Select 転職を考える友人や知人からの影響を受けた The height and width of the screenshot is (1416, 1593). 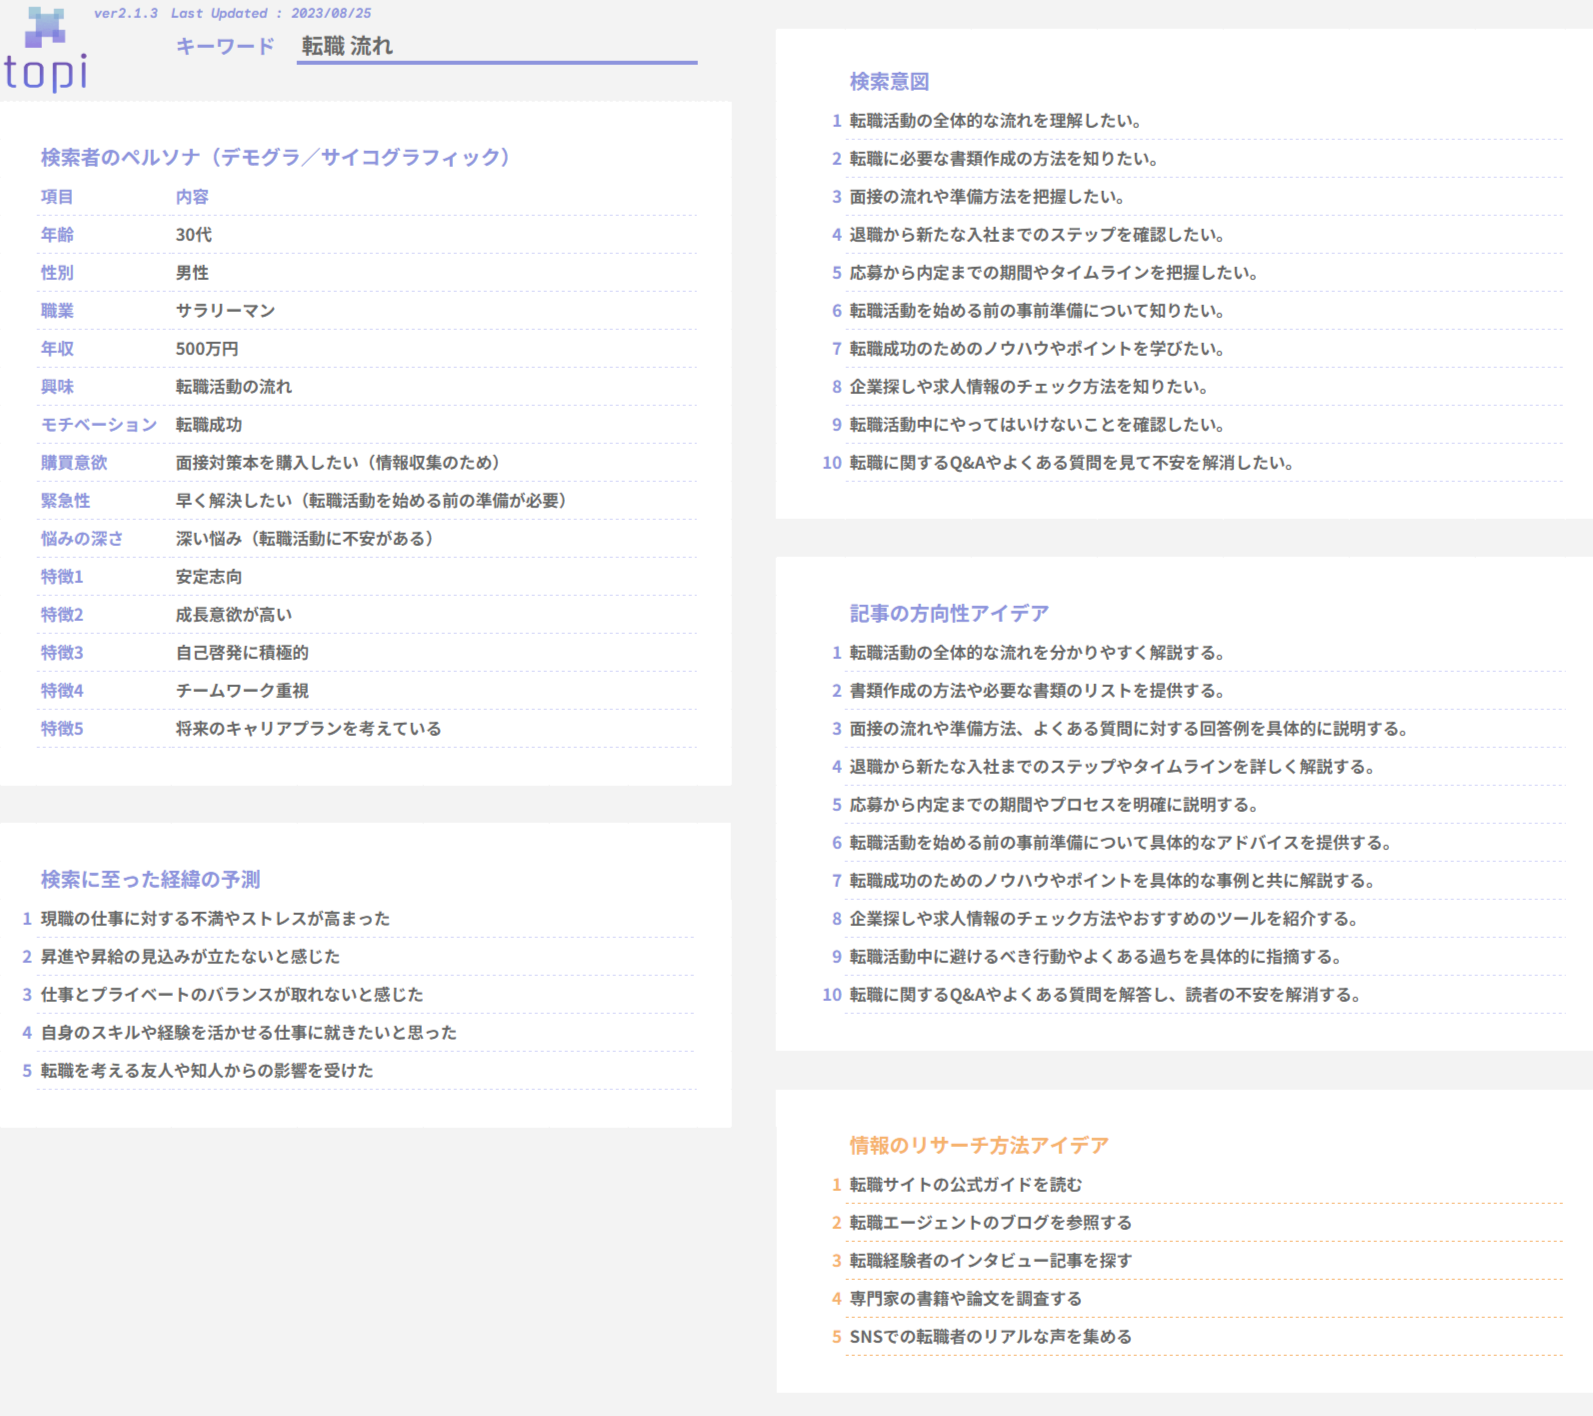click(207, 1071)
